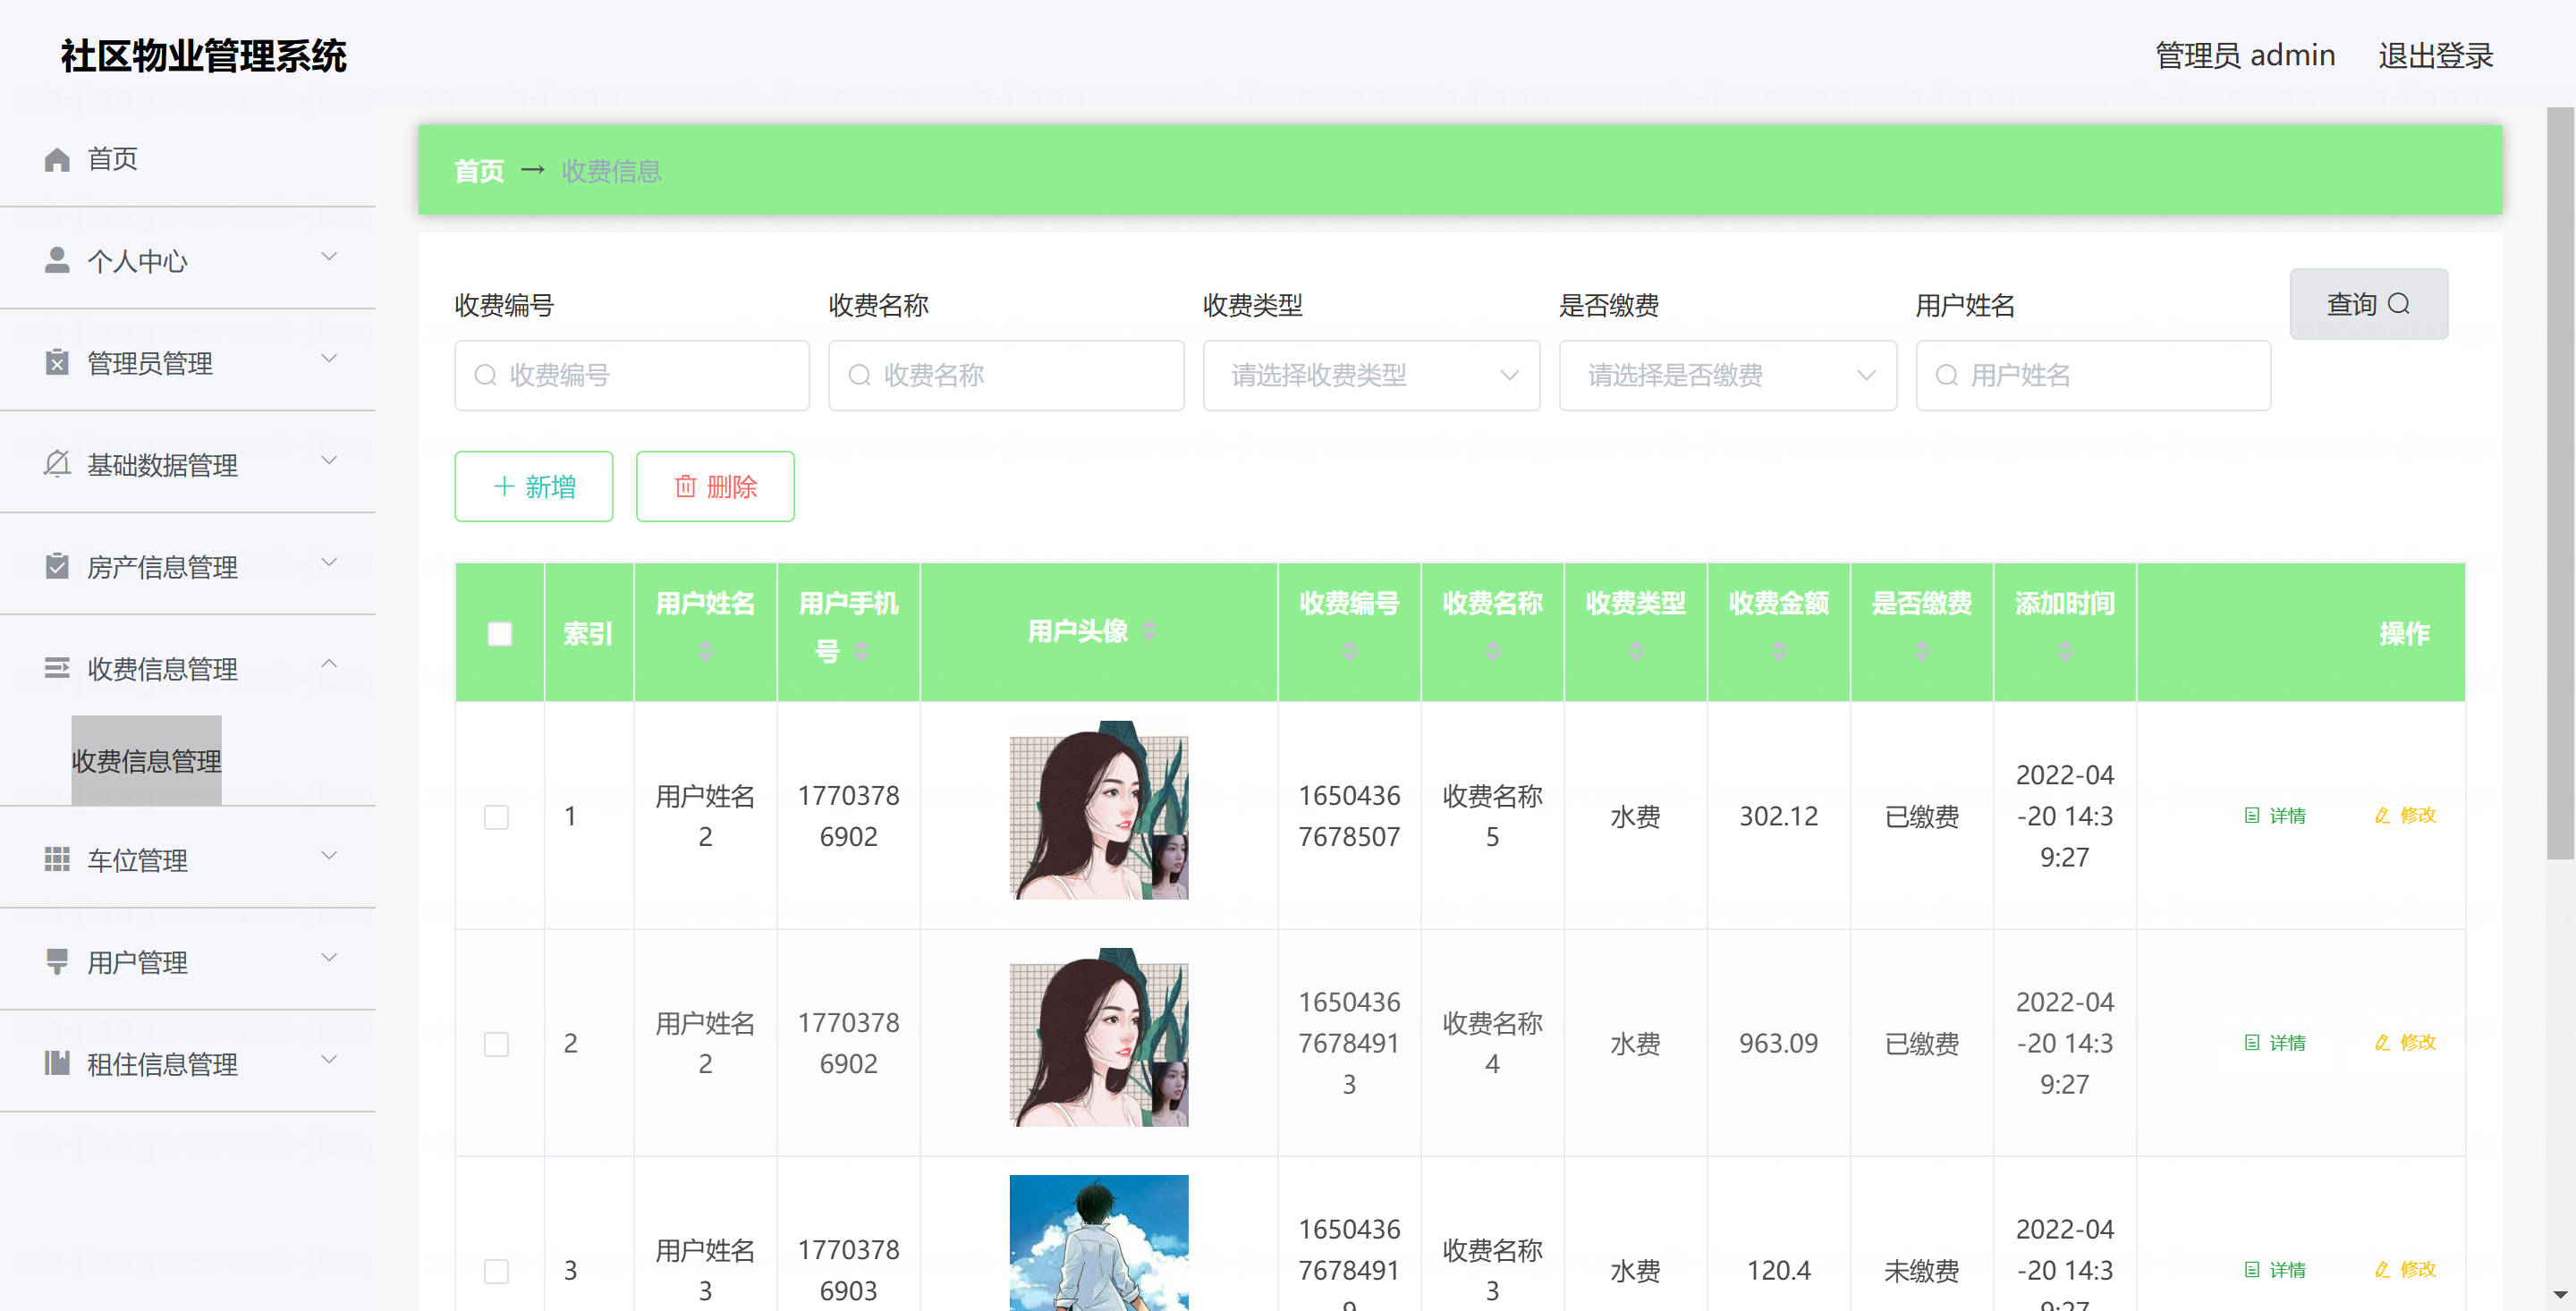Open the 首页 sidebar menu item
This screenshot has height=1311, width=2576.
point(188,159)
